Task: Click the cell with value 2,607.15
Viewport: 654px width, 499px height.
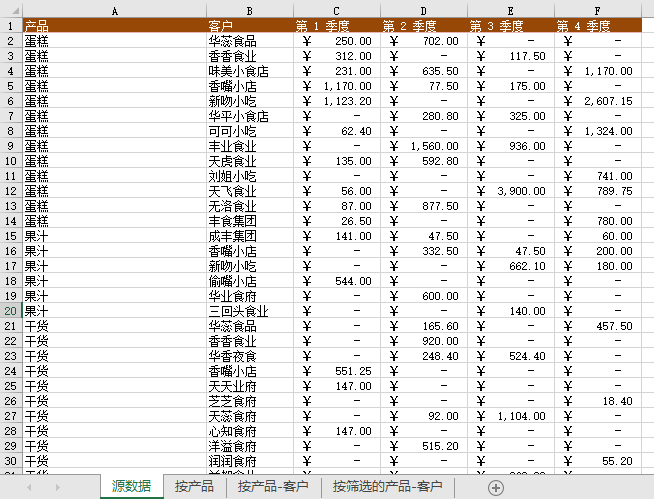Action: click(597, 101)
